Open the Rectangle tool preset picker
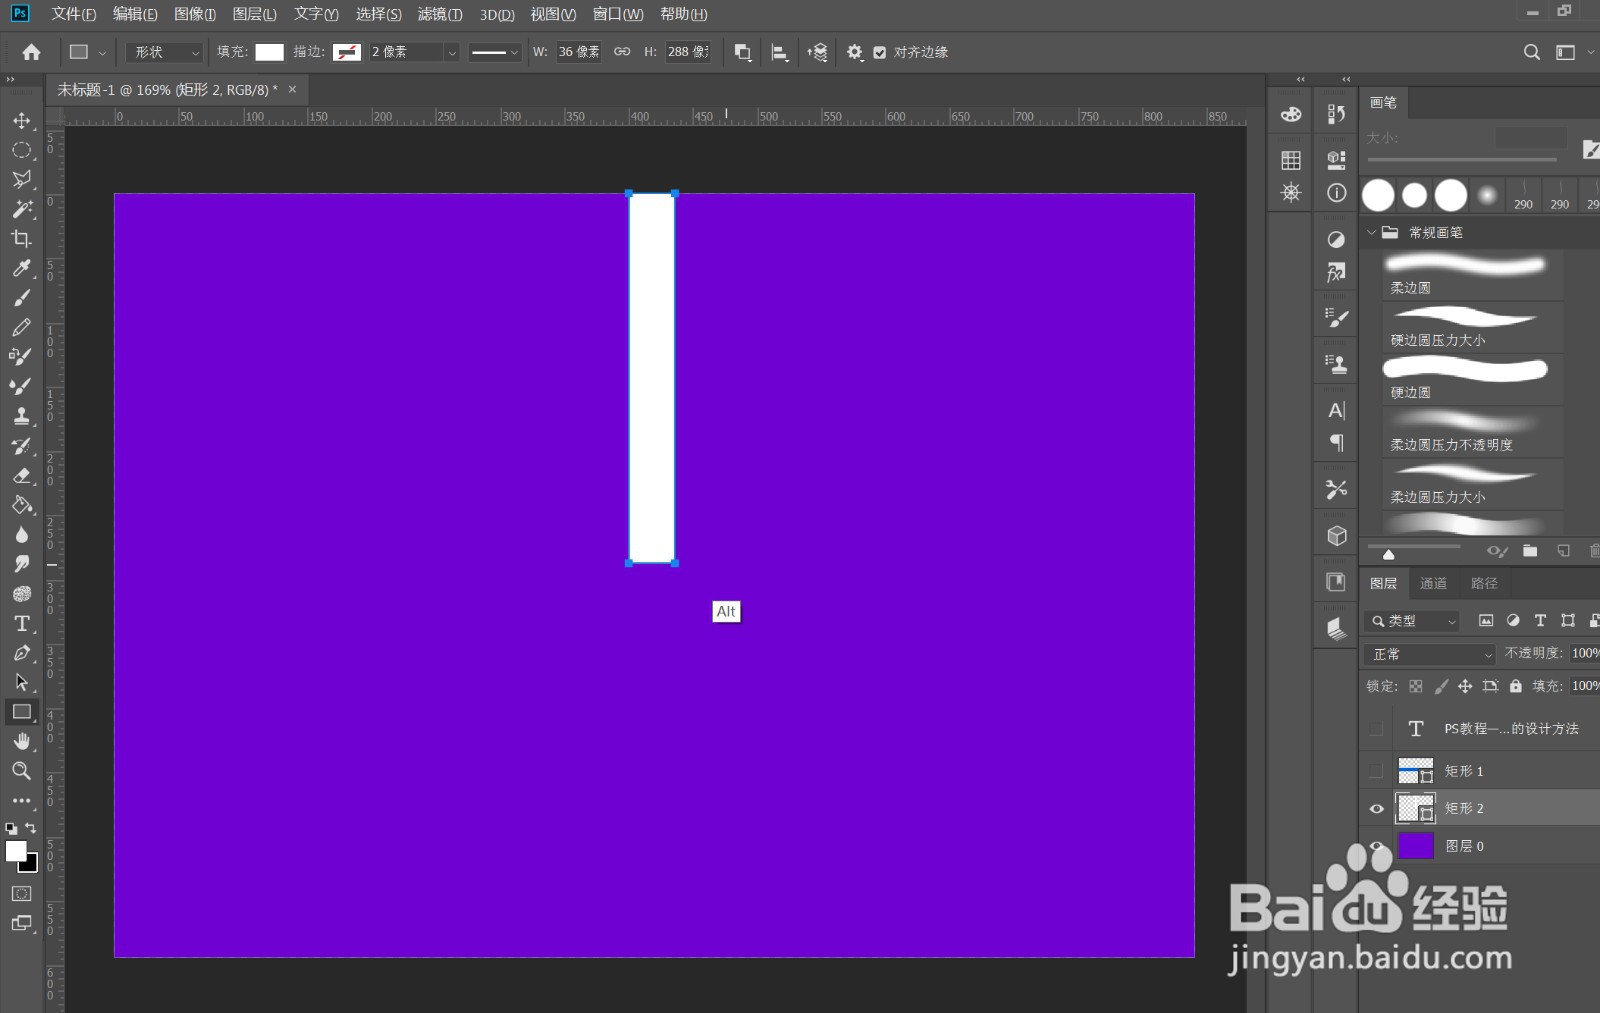This screenshot has height=1013, width=1600. pos(87,52)
